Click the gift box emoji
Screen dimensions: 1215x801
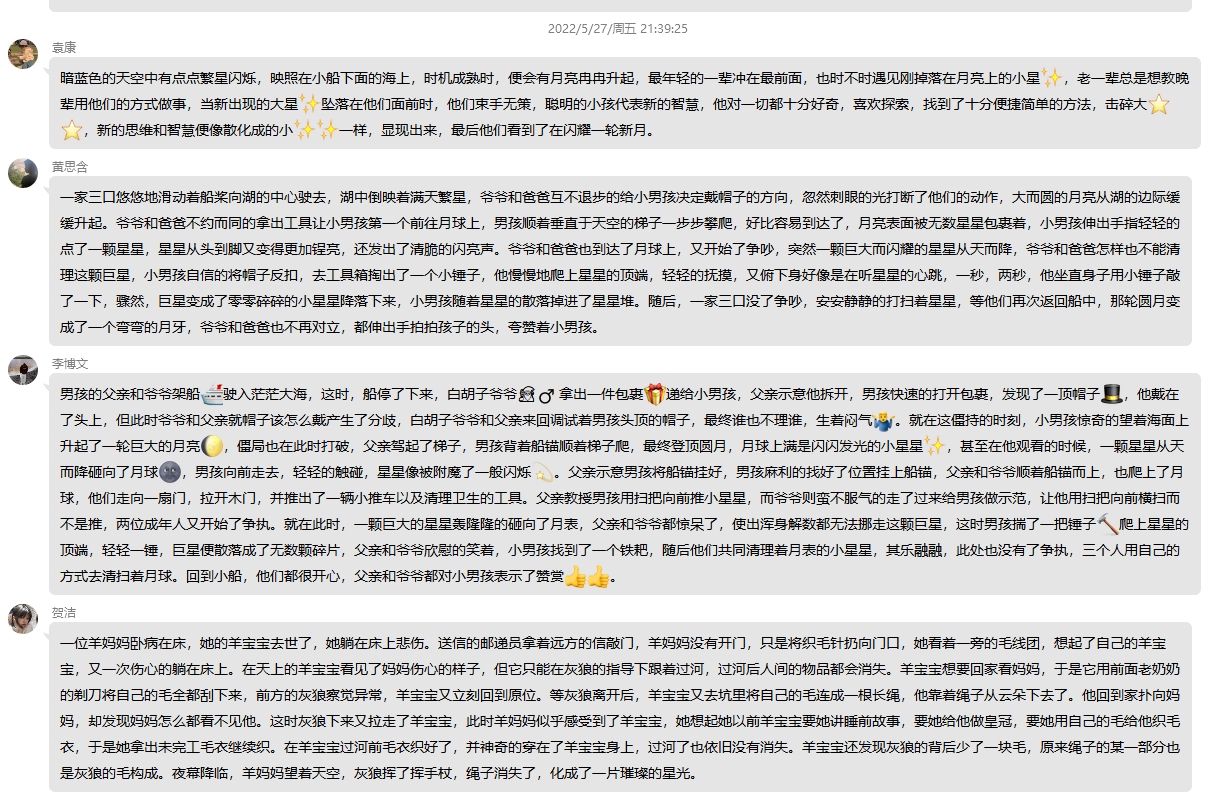[x=654, y=393]
